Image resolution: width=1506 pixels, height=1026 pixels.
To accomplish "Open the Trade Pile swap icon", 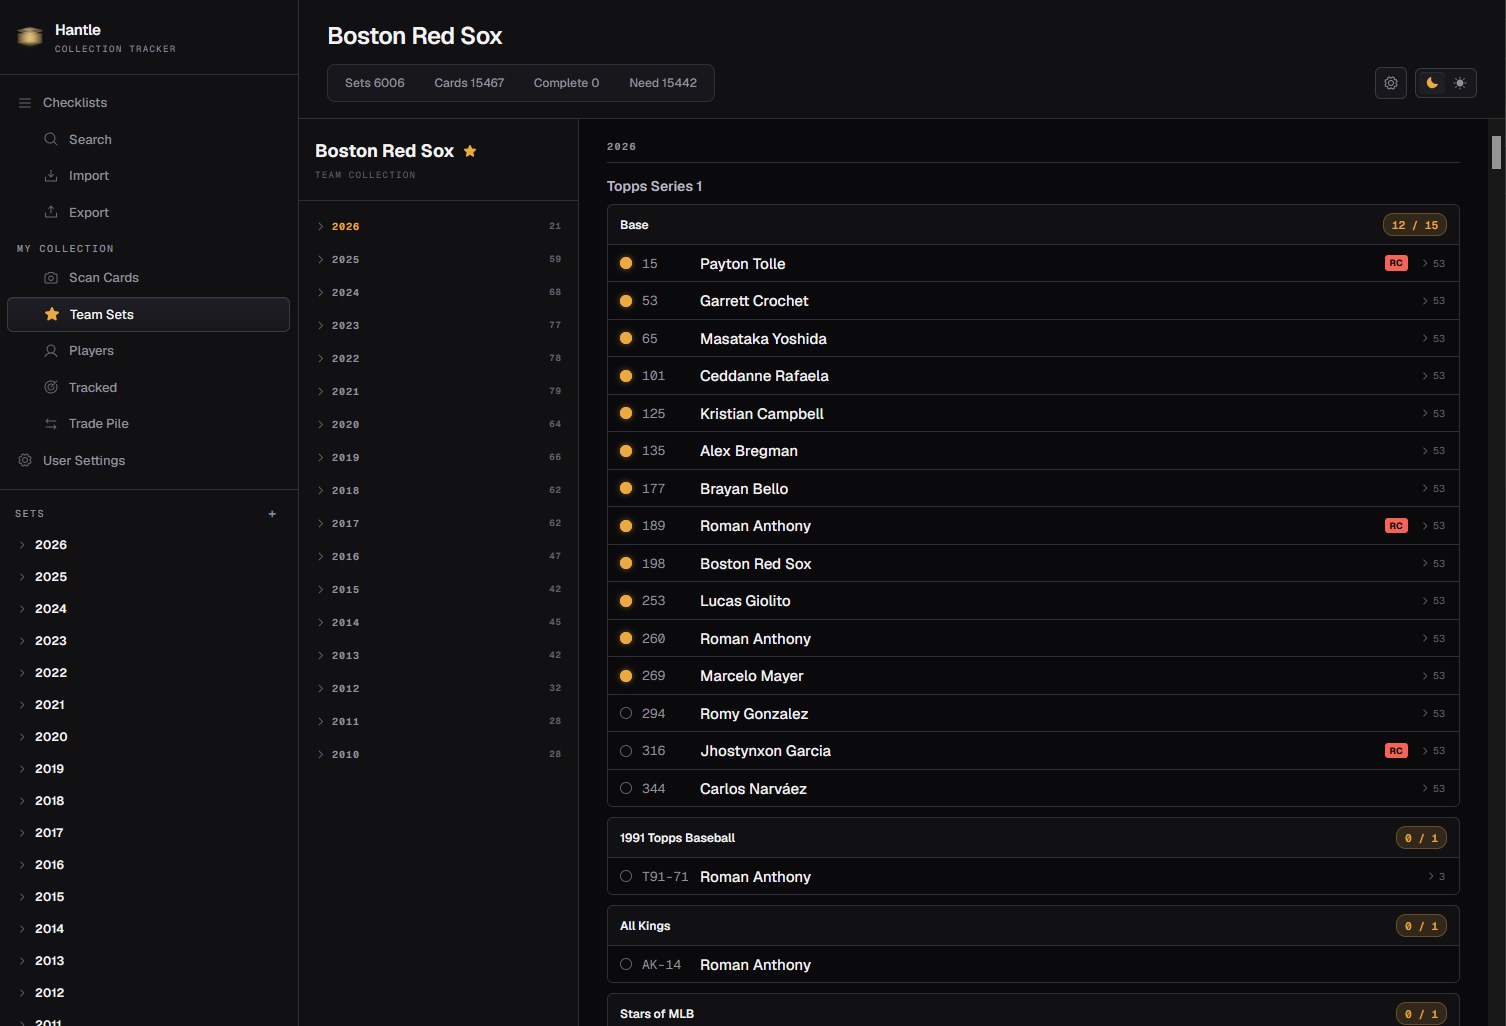I will click(51, 424).
